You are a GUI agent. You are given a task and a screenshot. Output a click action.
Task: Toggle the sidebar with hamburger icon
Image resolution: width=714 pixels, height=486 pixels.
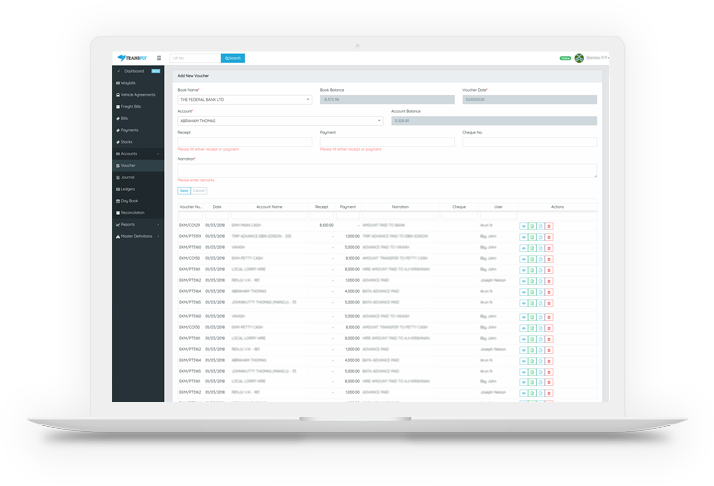[x=159, y=58]
